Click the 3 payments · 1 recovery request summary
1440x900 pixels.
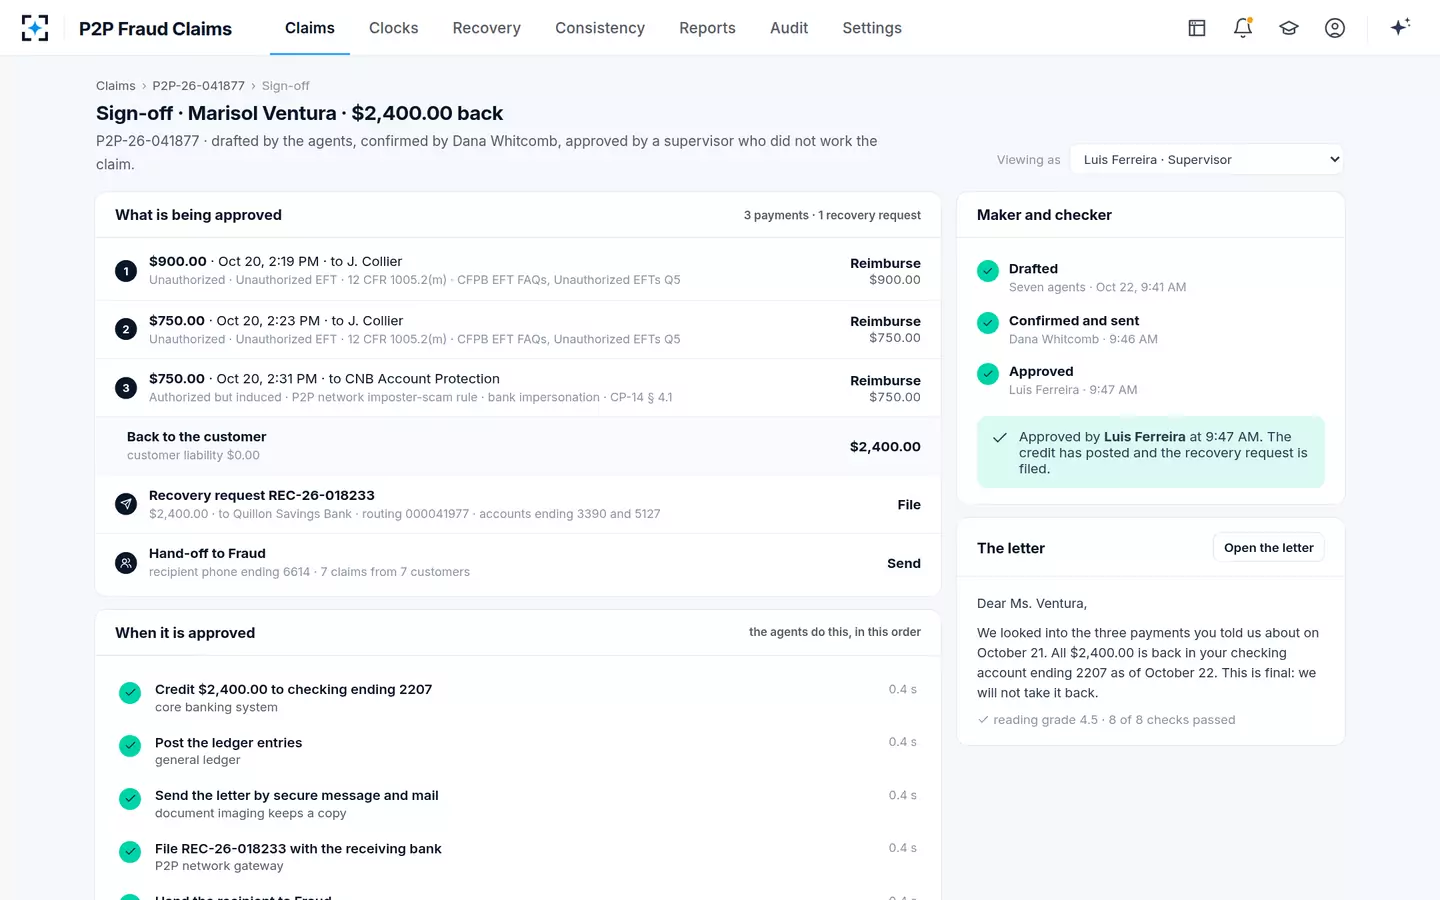(x=832, y=215)
